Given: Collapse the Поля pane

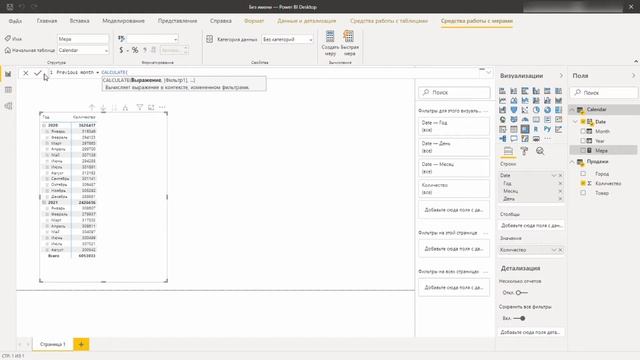Looking at the screenshot, I should [633, 76].
